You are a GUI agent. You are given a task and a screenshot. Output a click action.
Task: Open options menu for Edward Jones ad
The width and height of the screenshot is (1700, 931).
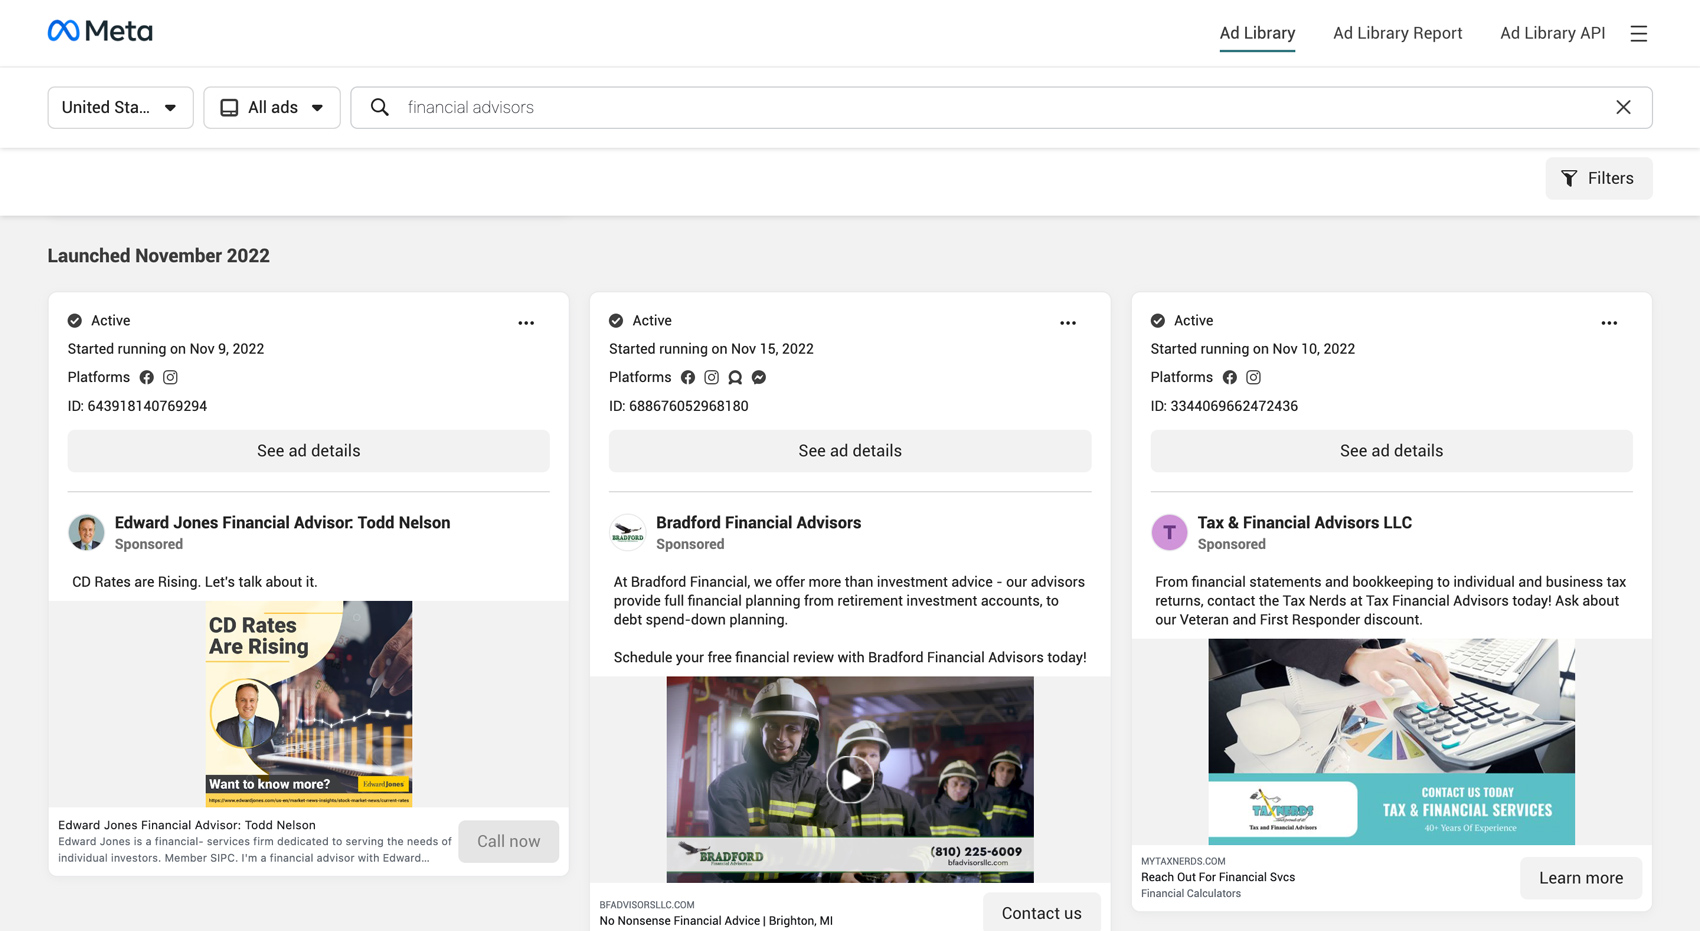pos(526,323)
